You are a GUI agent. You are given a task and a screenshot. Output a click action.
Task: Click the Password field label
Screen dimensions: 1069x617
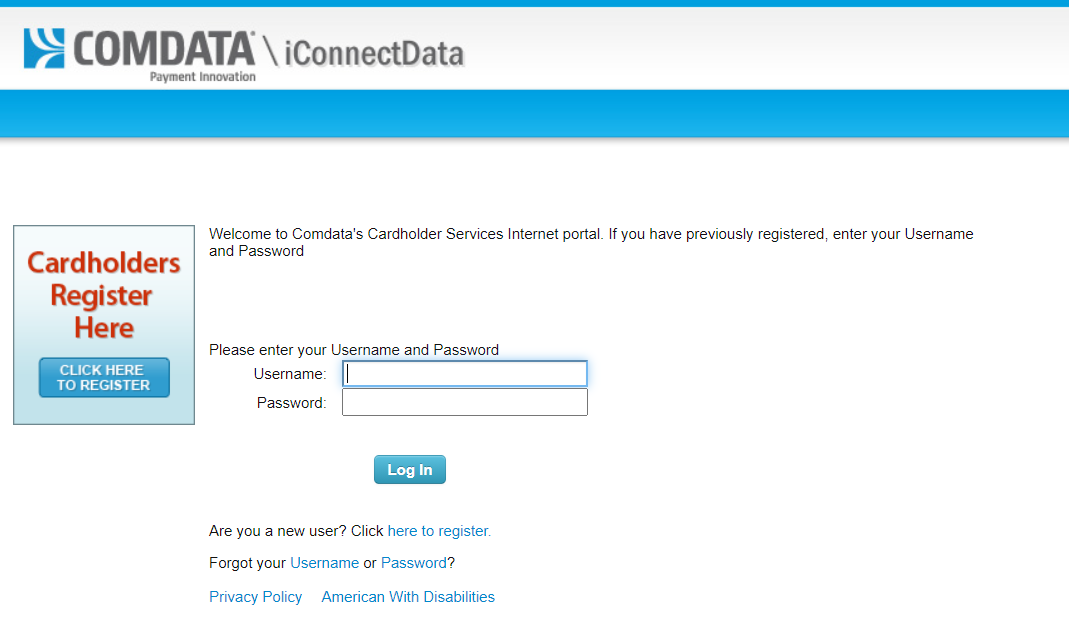pyautogui.click(x=290, y=401)
